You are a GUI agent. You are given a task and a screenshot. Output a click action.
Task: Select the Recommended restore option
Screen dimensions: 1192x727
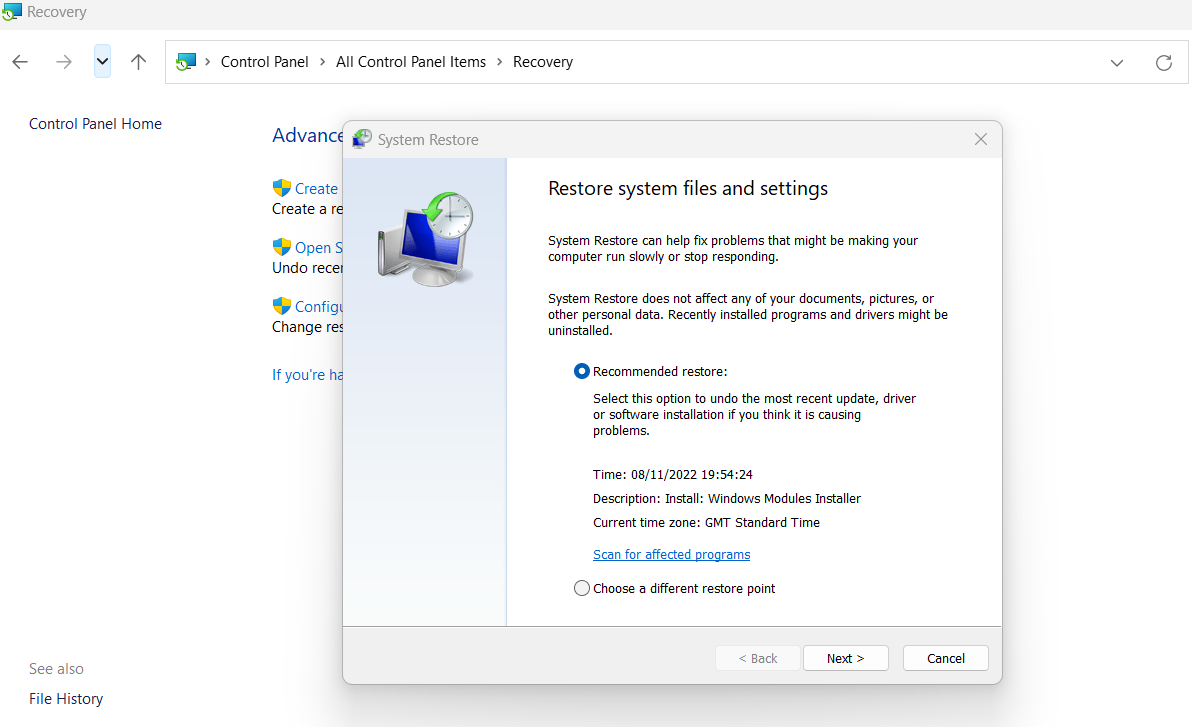[x=582, y=371]
